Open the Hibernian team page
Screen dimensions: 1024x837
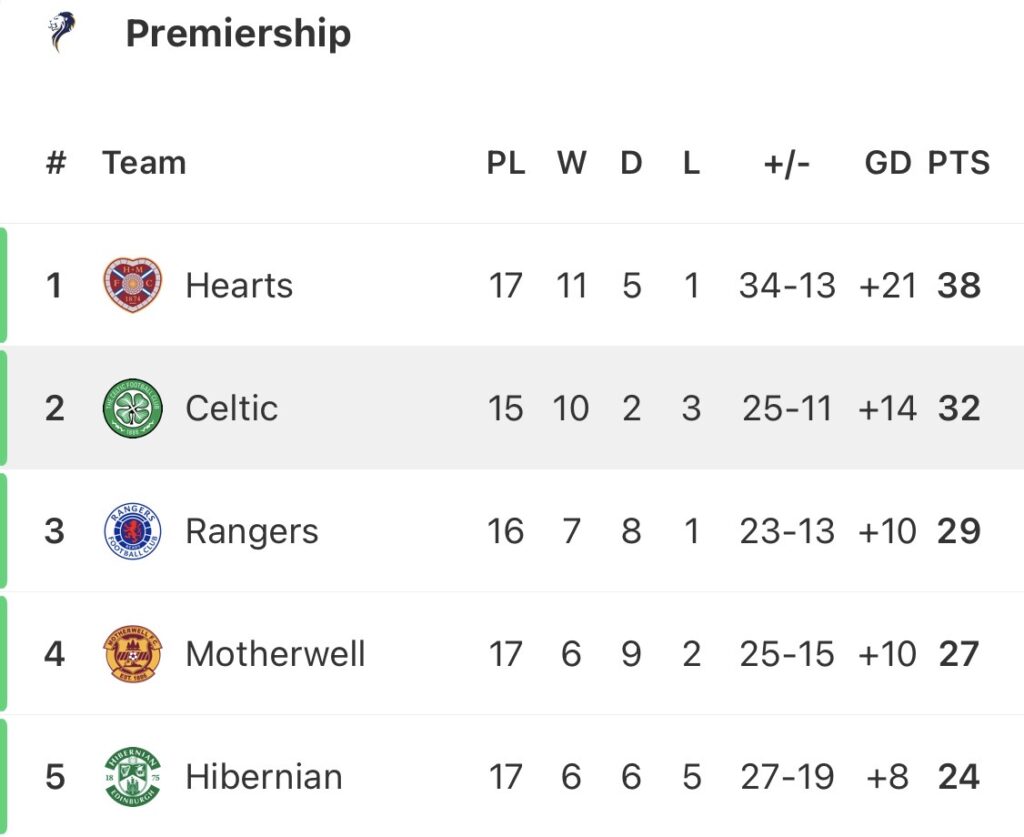pyautogui.click(x=264, y=777)
